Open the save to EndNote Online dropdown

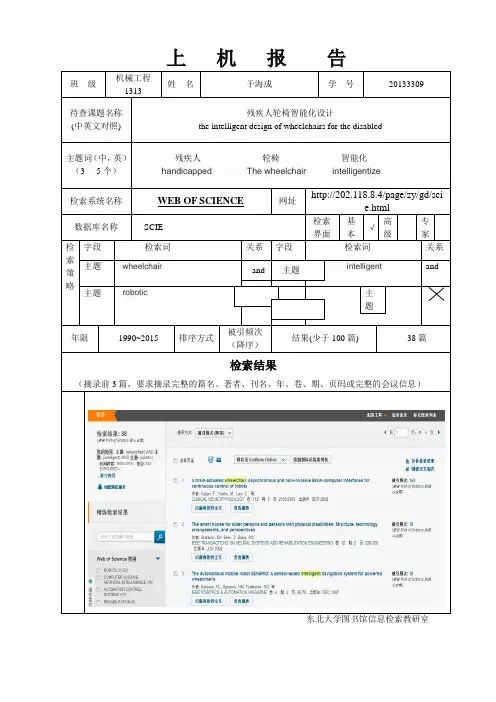[x=261, y=460]
